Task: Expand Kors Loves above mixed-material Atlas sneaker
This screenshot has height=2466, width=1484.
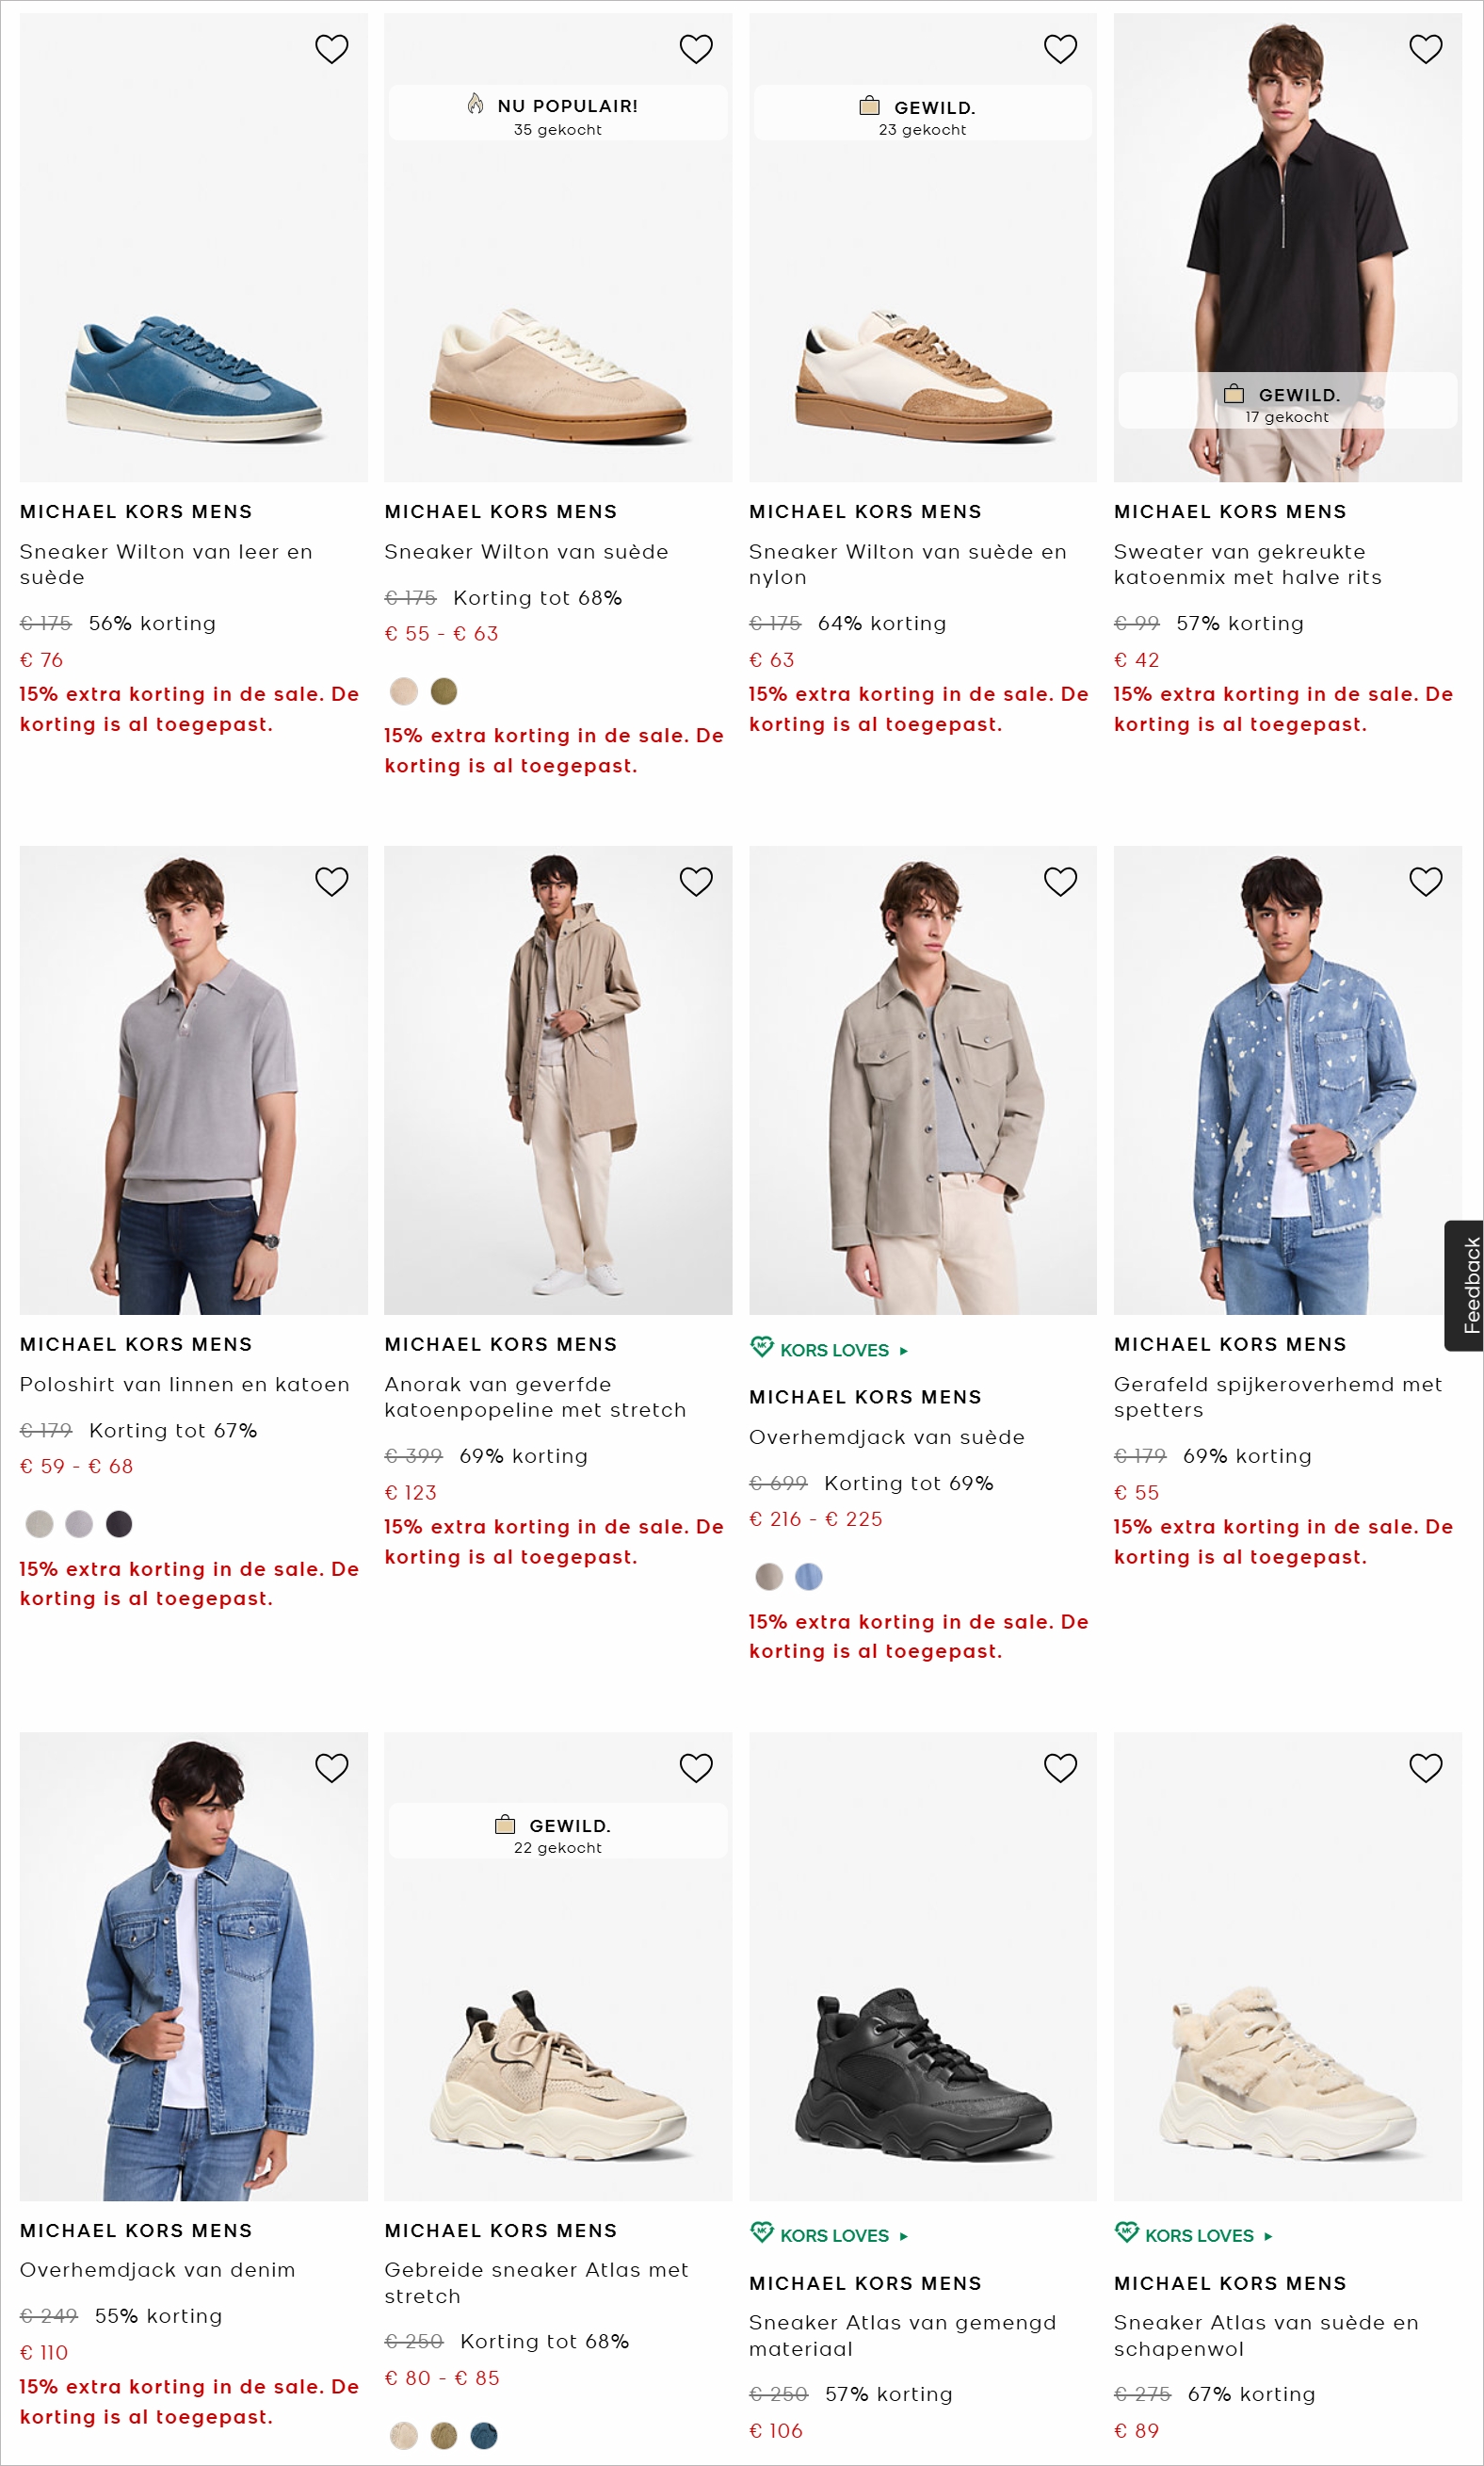Action: pos(830,2235)
